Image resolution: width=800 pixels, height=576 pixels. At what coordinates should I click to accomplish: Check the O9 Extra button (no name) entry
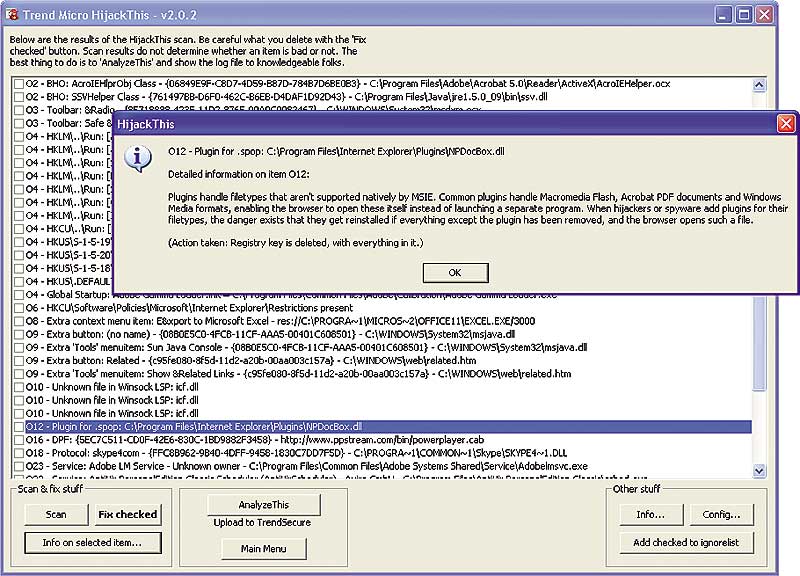click(19, 335)
